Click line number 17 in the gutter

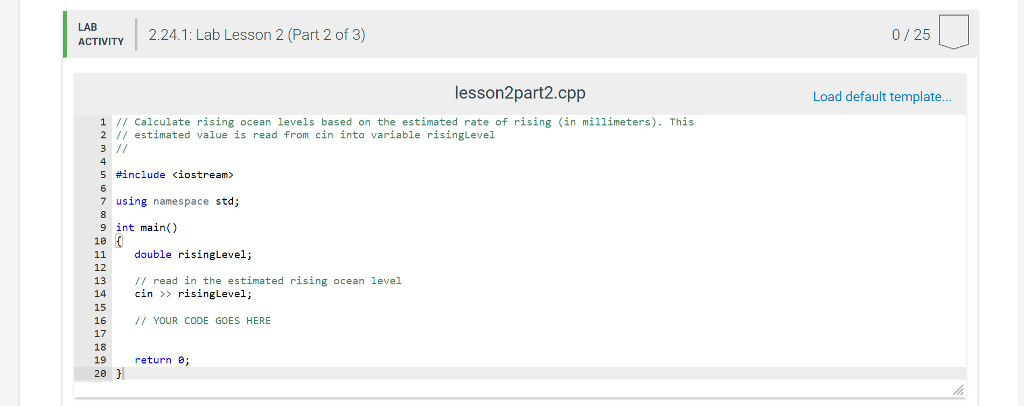100,334
